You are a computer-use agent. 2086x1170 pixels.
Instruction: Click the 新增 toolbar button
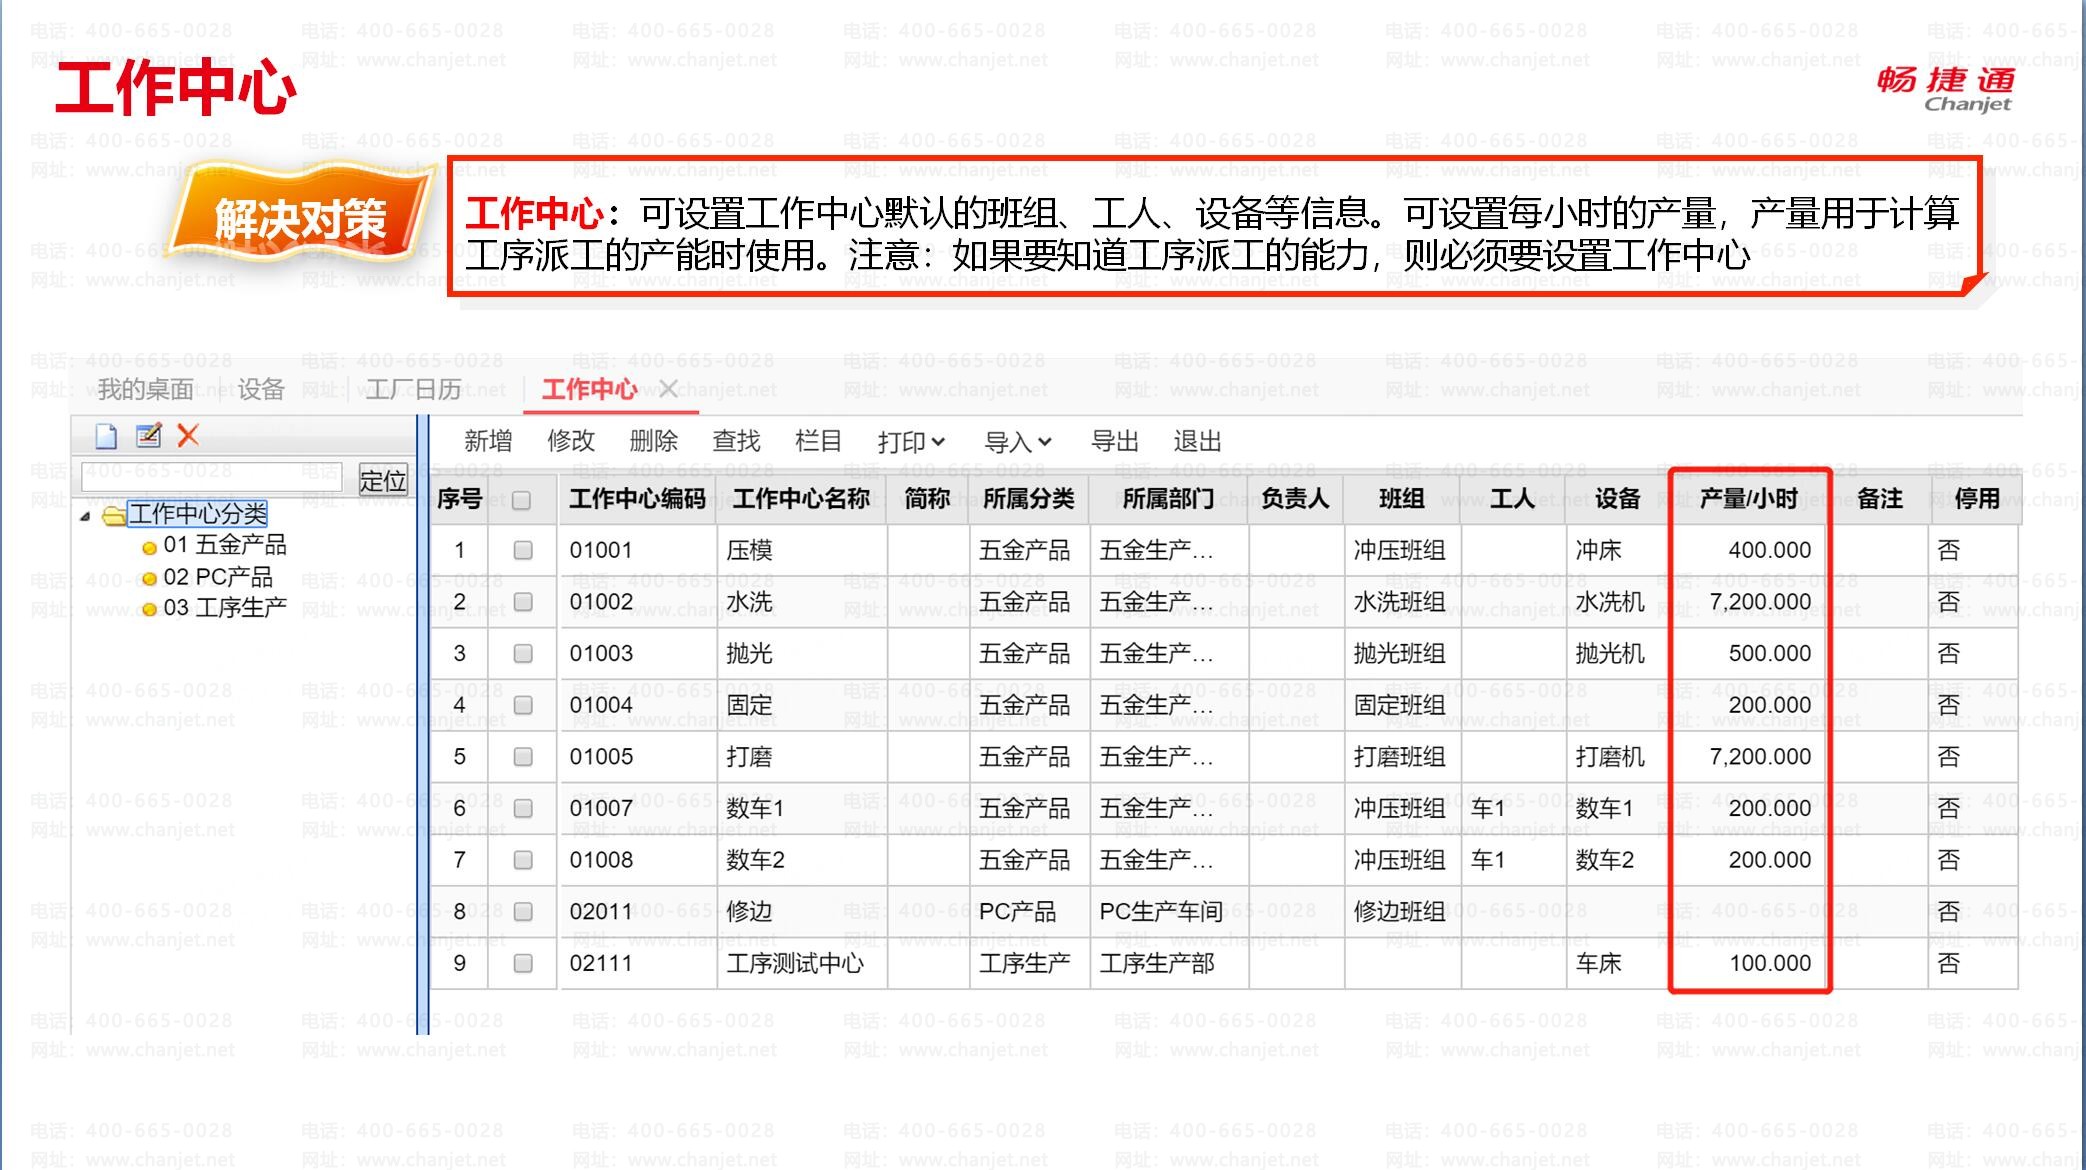(x=488, y=441)
